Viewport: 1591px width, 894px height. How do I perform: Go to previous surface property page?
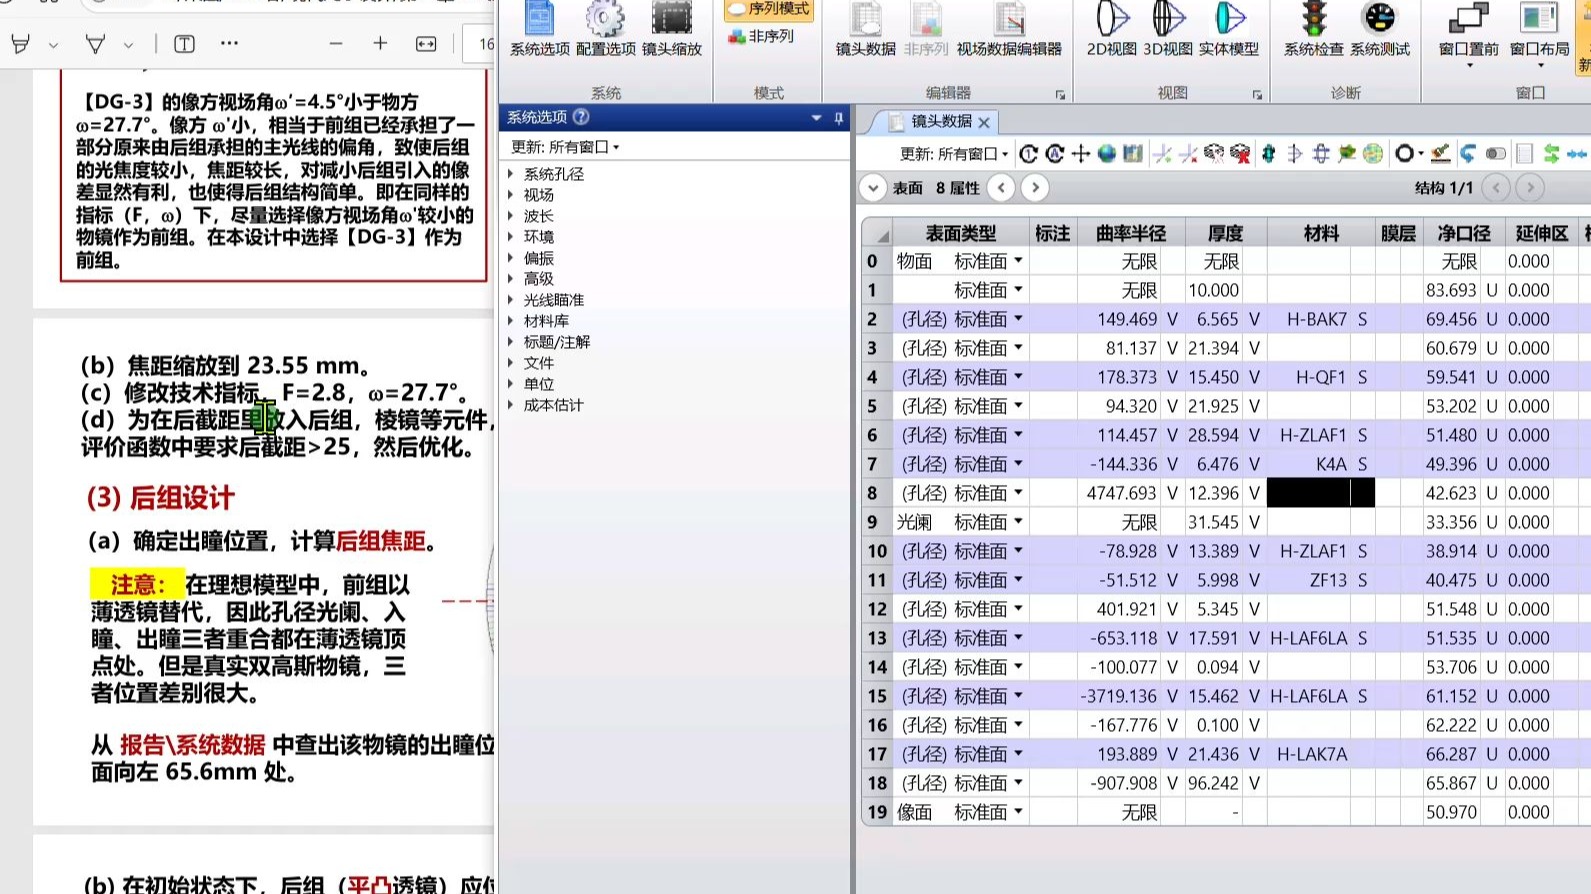pos(1001,188)
